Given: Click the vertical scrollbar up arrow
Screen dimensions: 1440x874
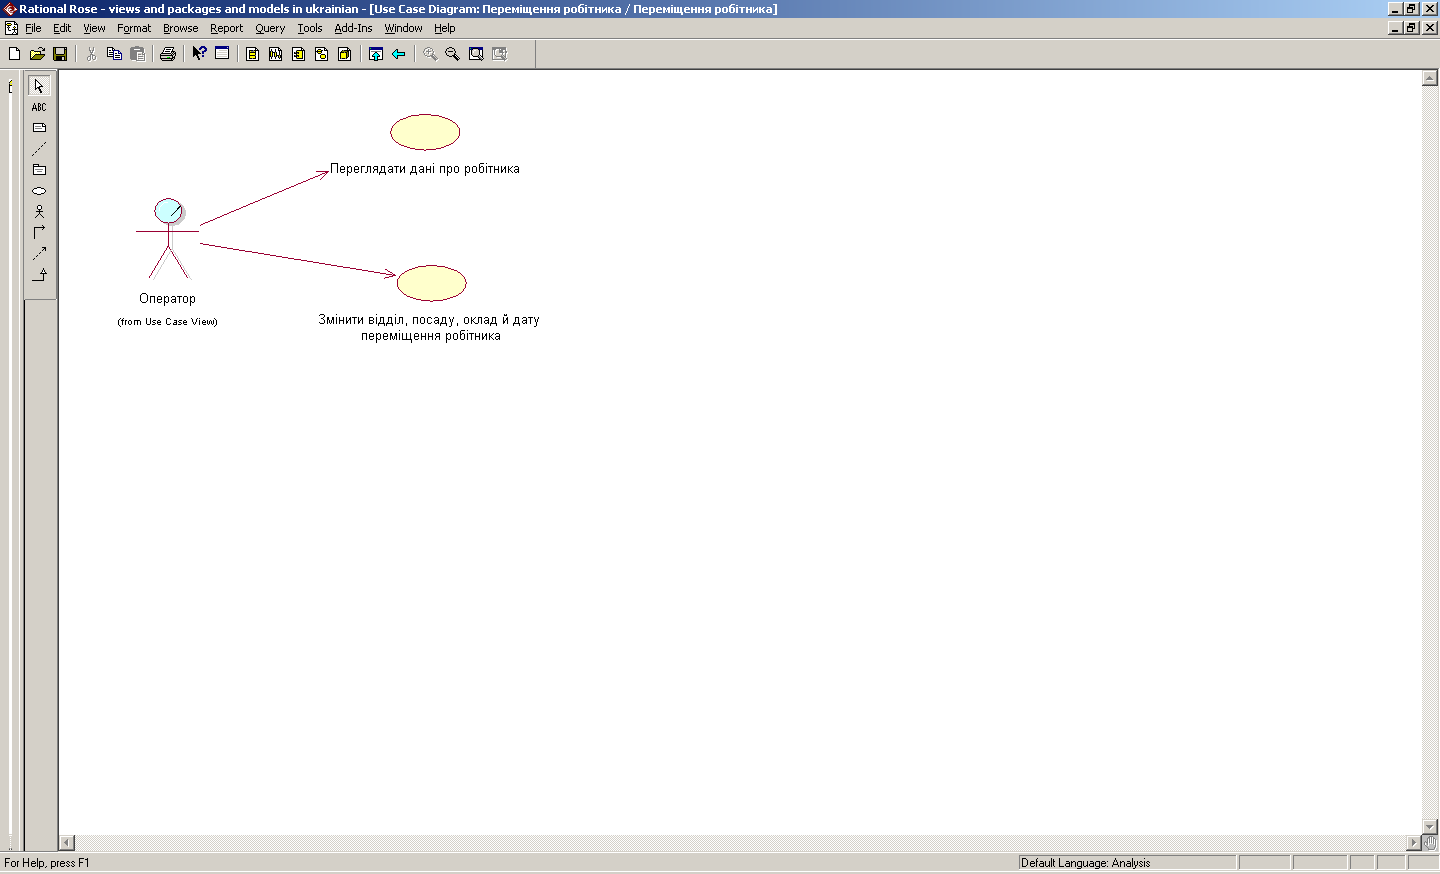Looking at the screenshot, I should [x=1430, y=78].
